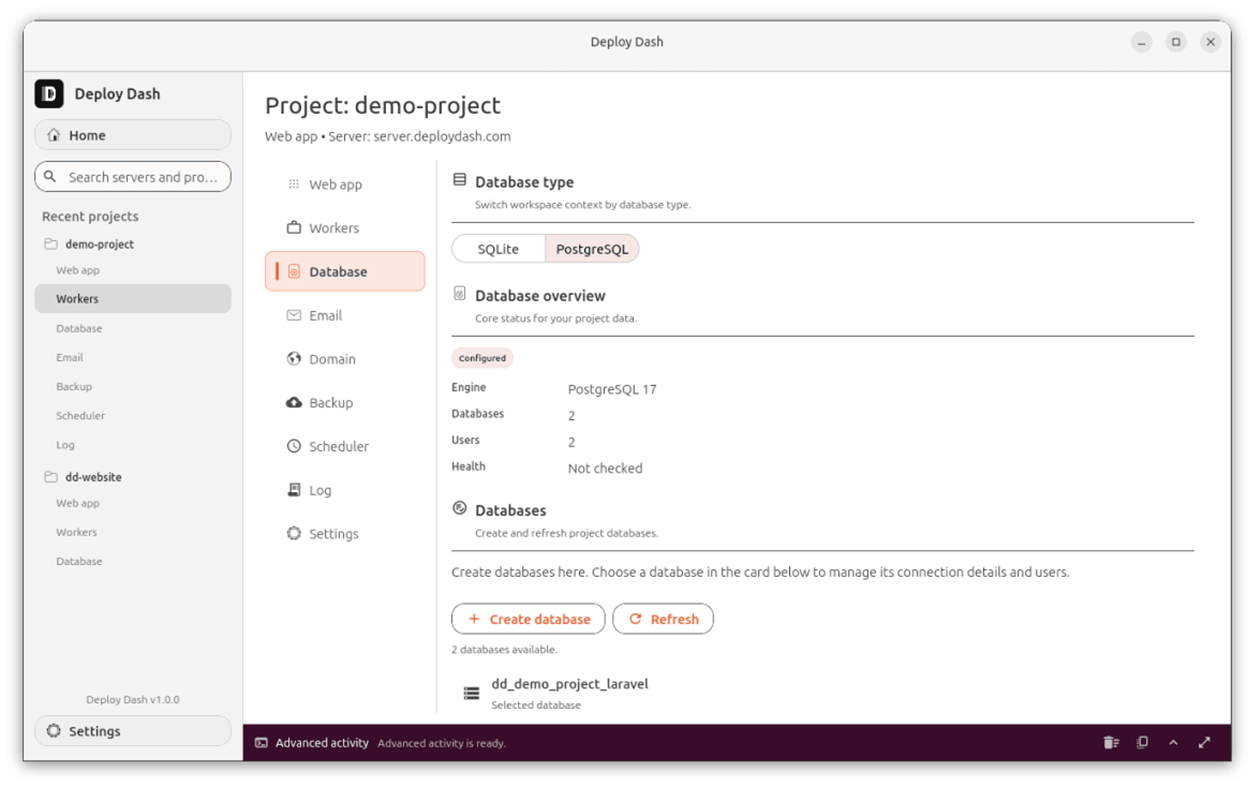Click the cloud icon for Backup in project menu
This screenshot has height=787, width=1254.
294,402
